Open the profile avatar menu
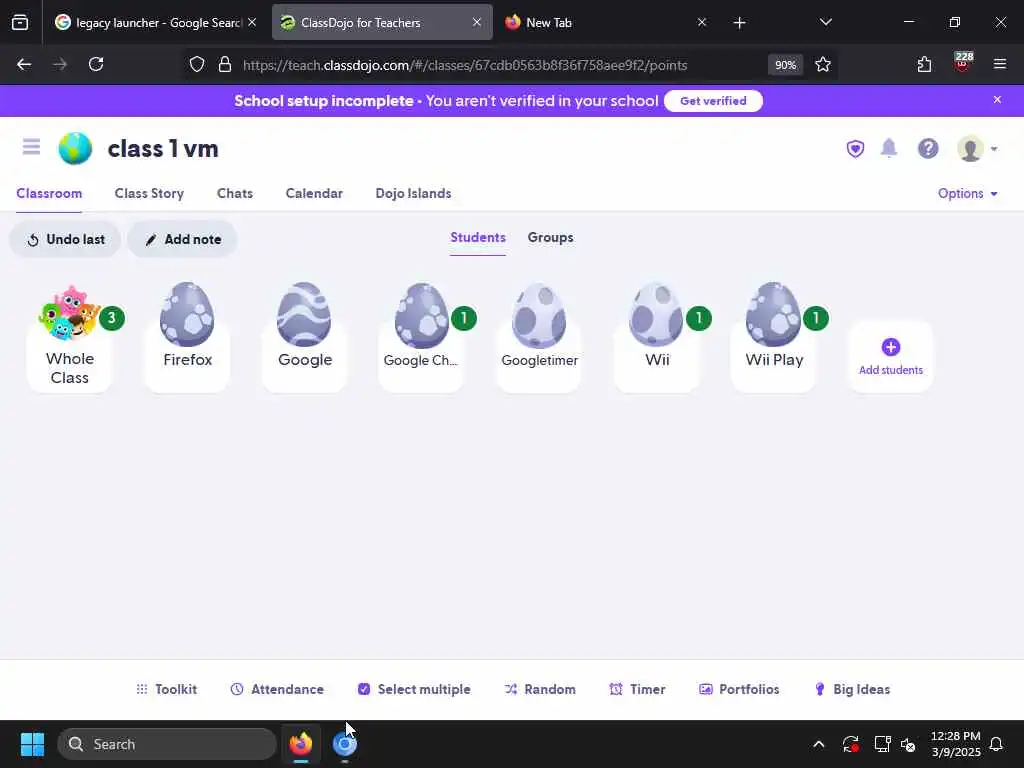This screenshot has height=768, width=1024. (977, 149)
